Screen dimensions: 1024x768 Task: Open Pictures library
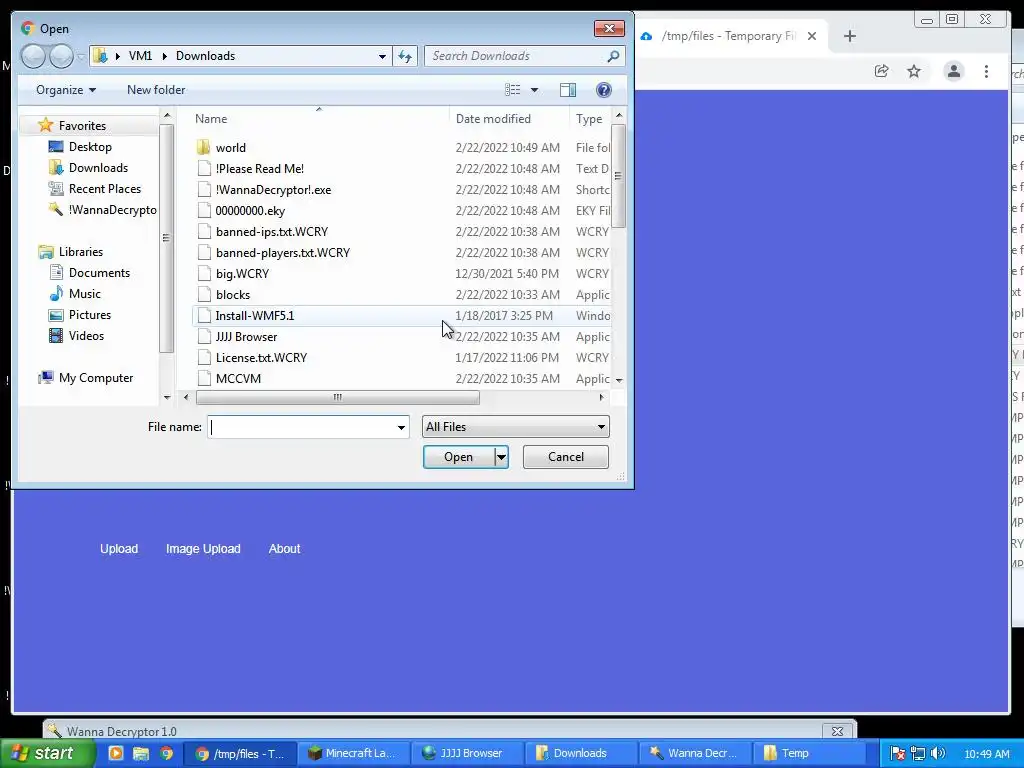click(x=89, y=315)
